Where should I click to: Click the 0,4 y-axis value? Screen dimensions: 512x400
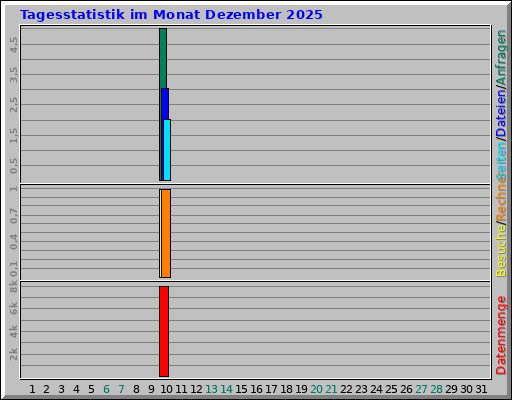point(14,242)
